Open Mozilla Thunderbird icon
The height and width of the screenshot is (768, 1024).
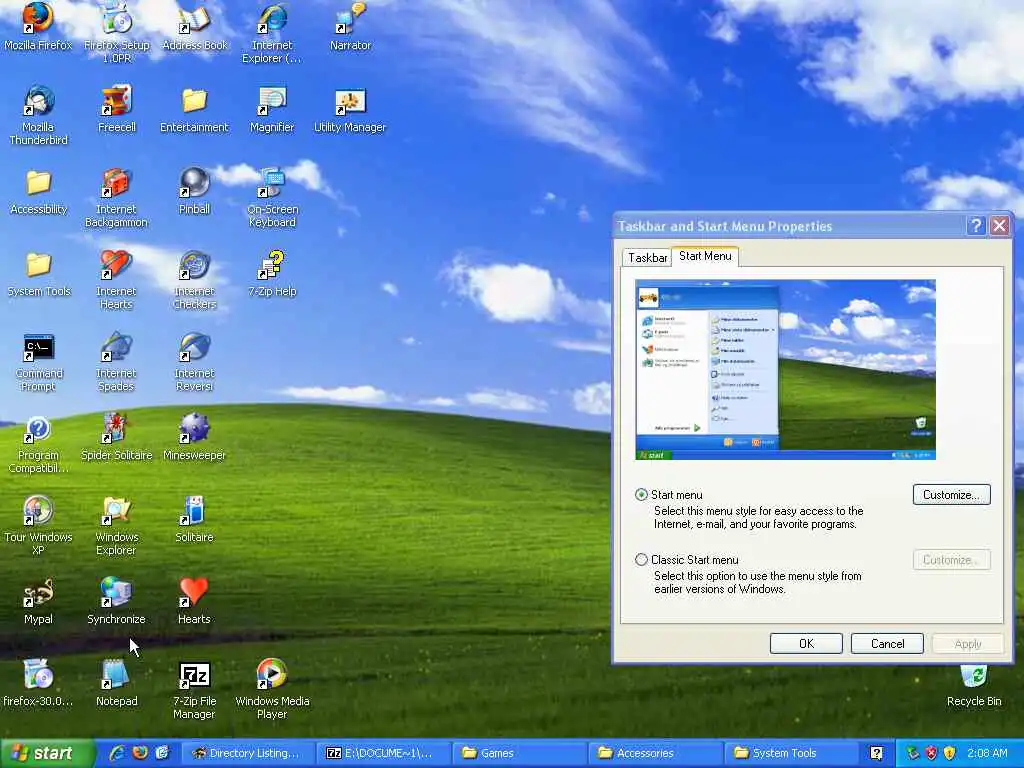click(38, 115)
